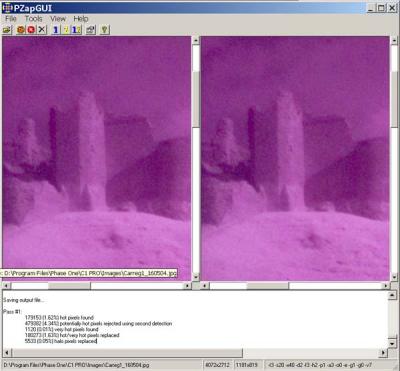Click left pane horizontal scrollbar thumb
The height and width of the screenshot is (371, 400).
[69, 286]
